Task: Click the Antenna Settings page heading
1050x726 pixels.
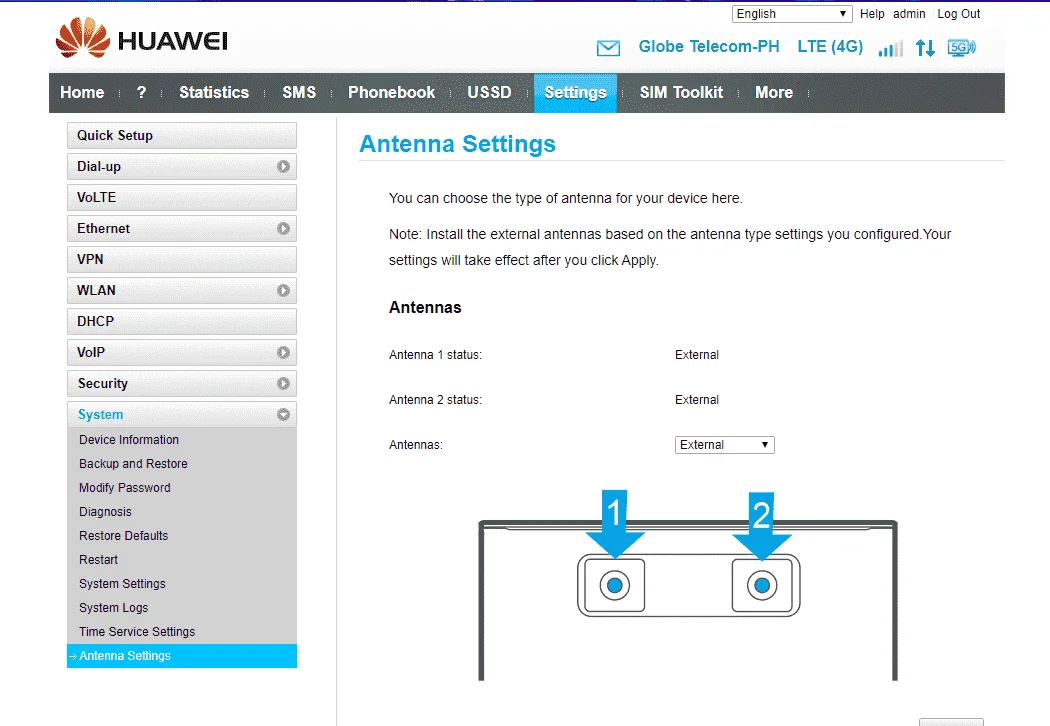Action: pyautogui.click(x=457, y=144)
